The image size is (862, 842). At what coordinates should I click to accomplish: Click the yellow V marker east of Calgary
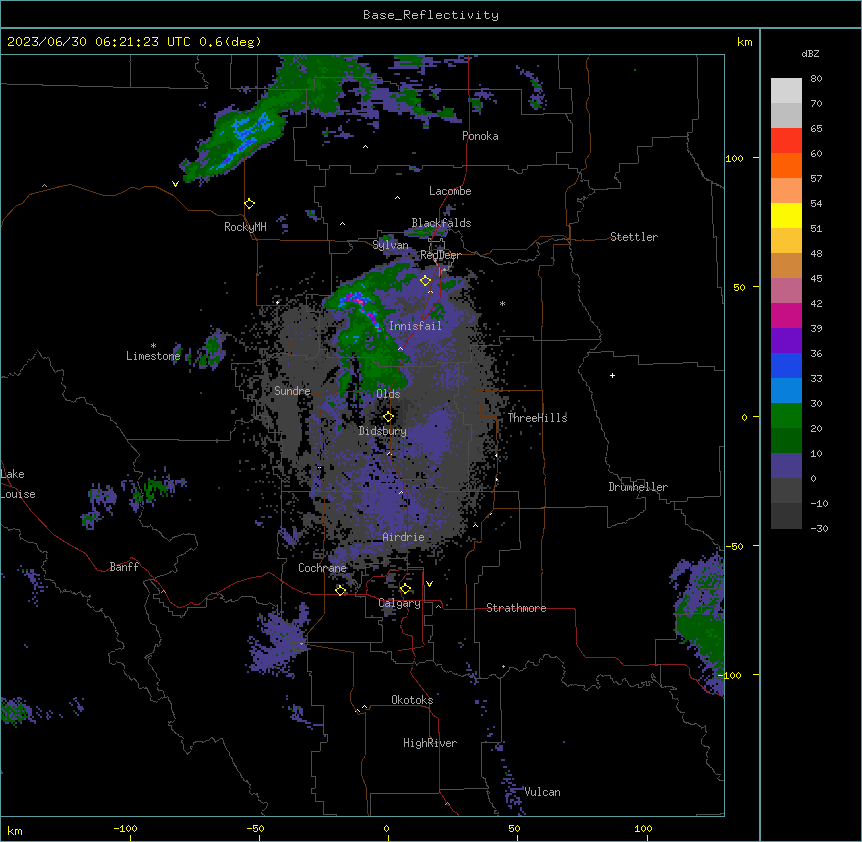click(429, 584)
